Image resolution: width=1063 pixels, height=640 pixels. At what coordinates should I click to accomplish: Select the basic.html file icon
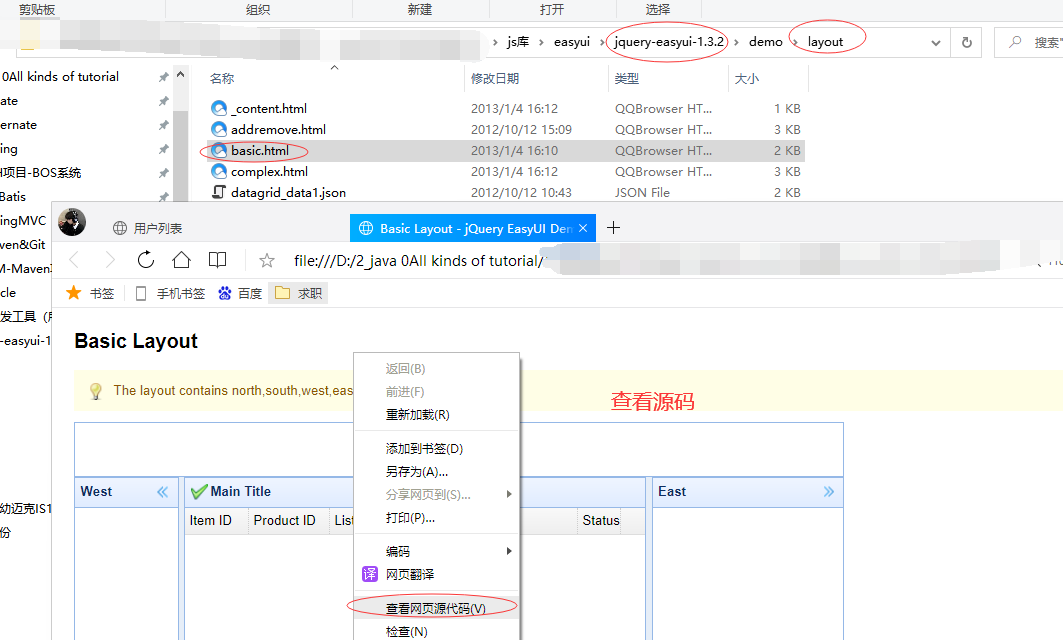(219, 151)
